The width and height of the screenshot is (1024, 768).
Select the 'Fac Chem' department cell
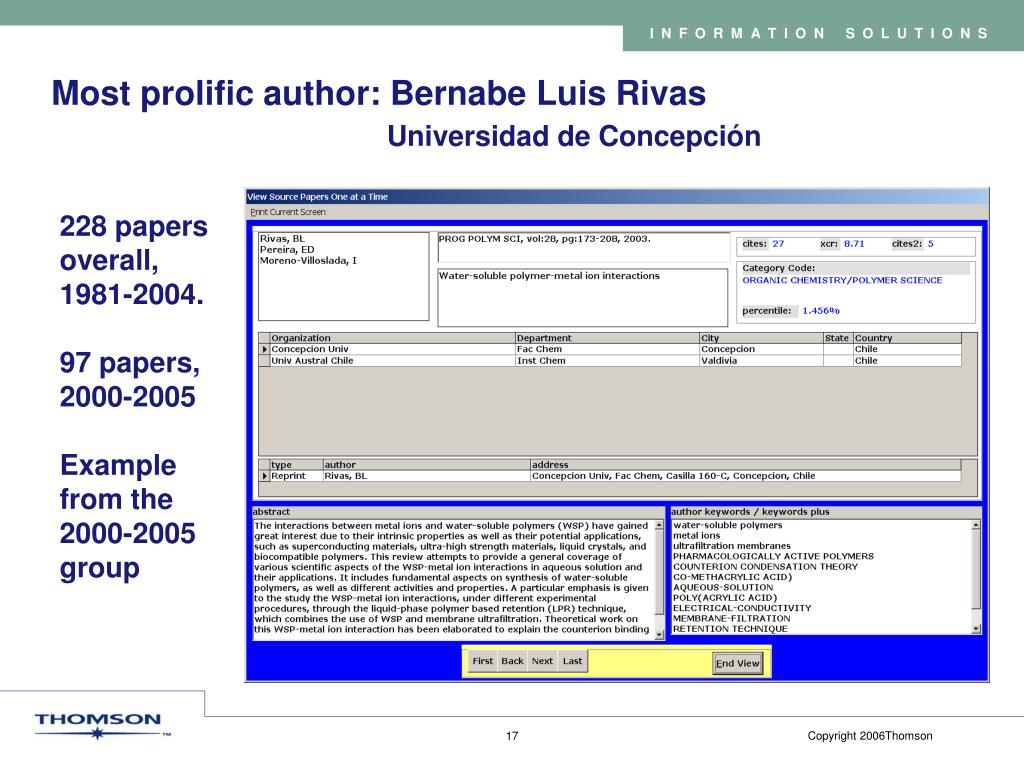607,349
